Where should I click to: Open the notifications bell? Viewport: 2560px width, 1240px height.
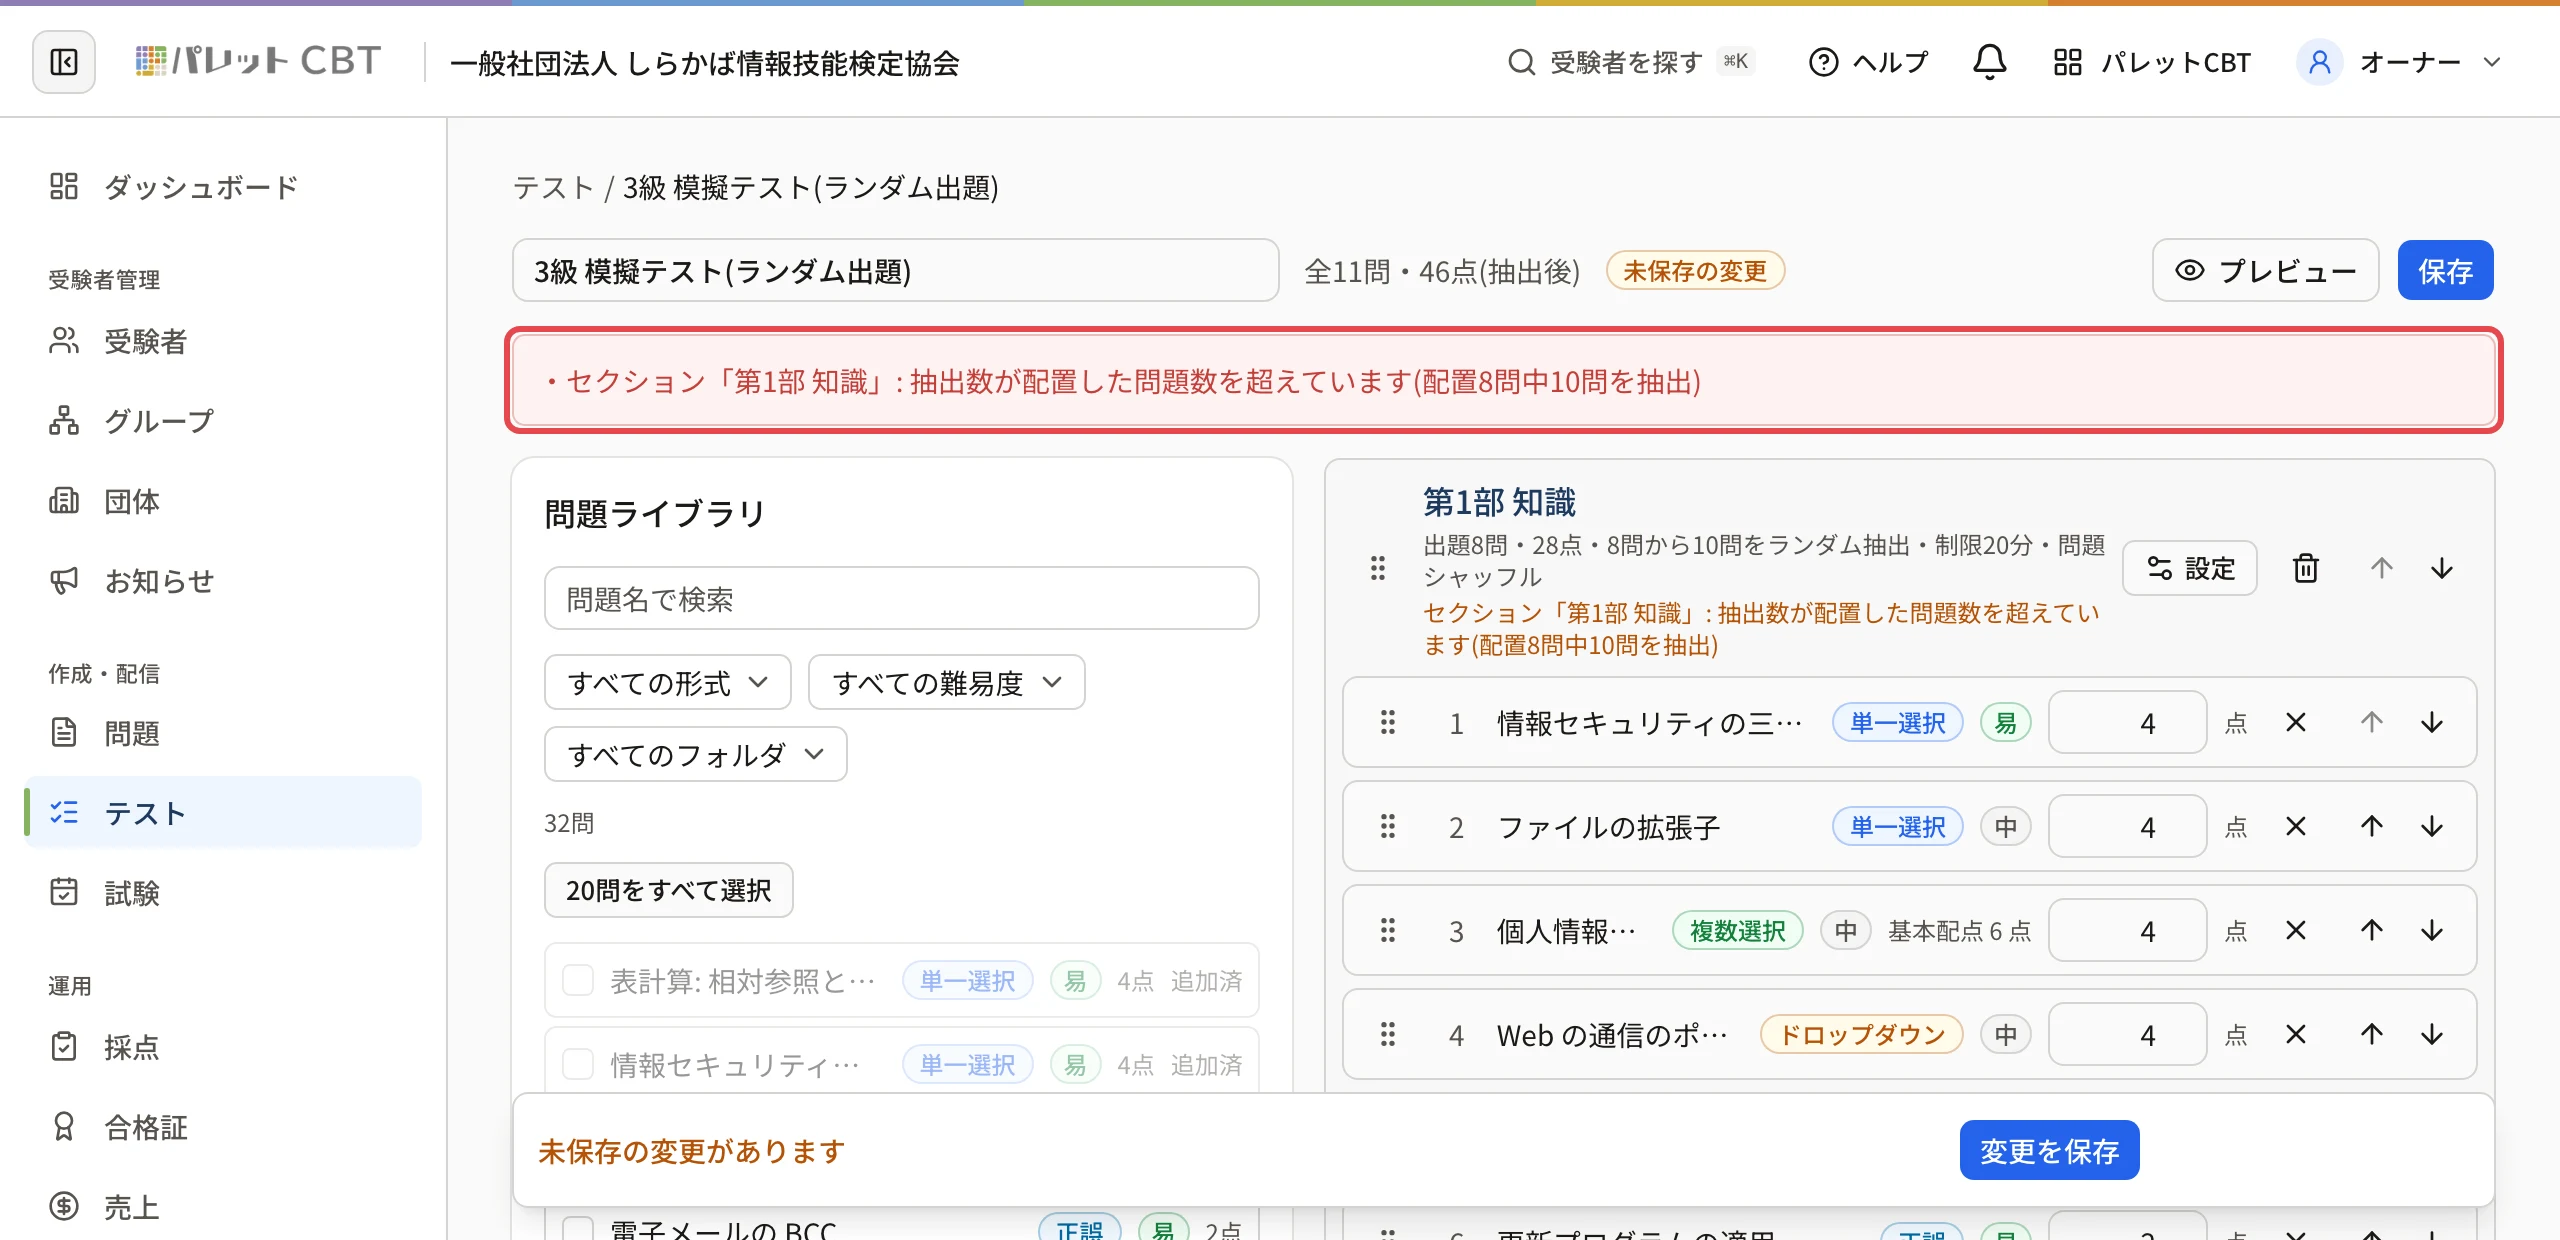point(1989,62)
